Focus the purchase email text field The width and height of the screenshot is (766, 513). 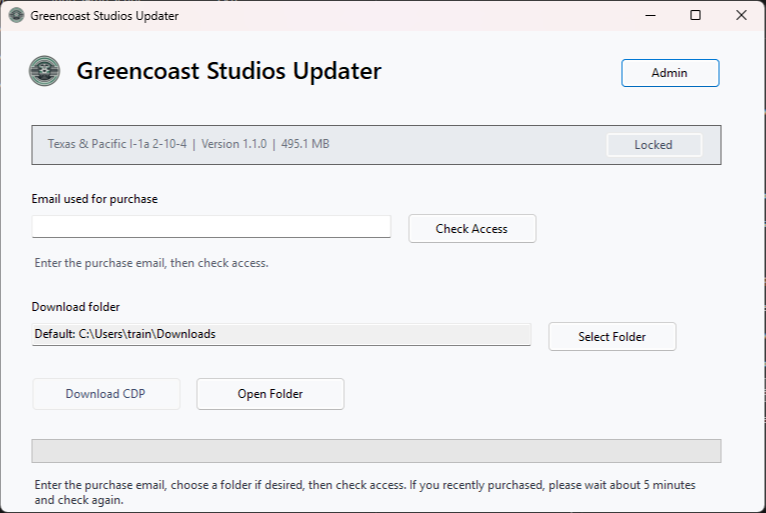[211, 227]
